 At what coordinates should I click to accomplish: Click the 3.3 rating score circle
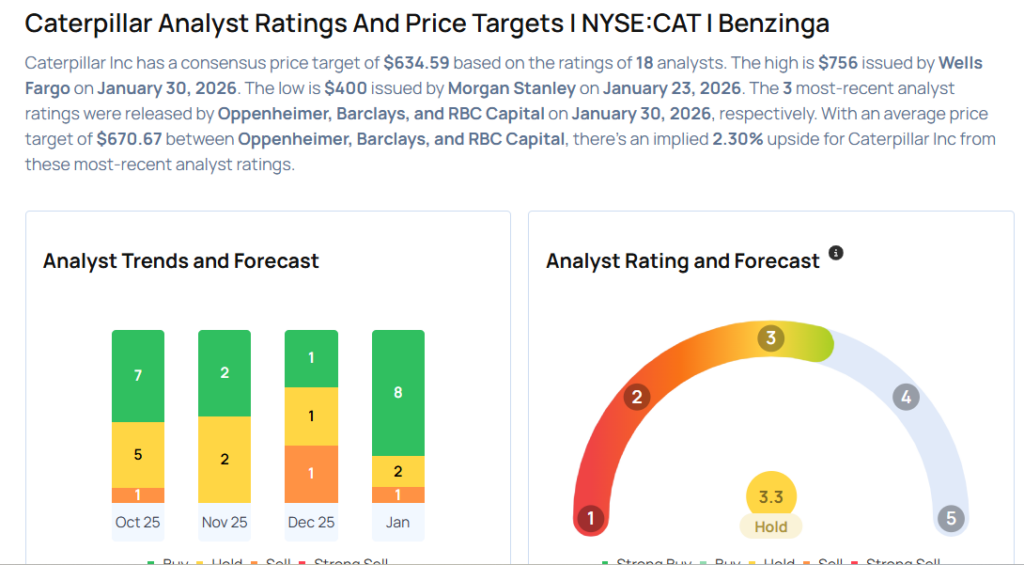tap(771, 494)
